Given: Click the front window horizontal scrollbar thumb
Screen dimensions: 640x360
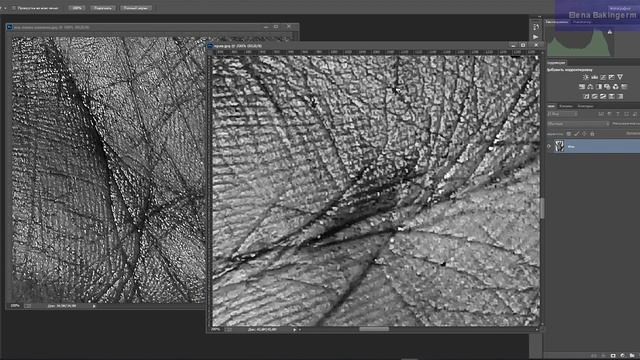Looking at the screenshot, I should (374, 329).
